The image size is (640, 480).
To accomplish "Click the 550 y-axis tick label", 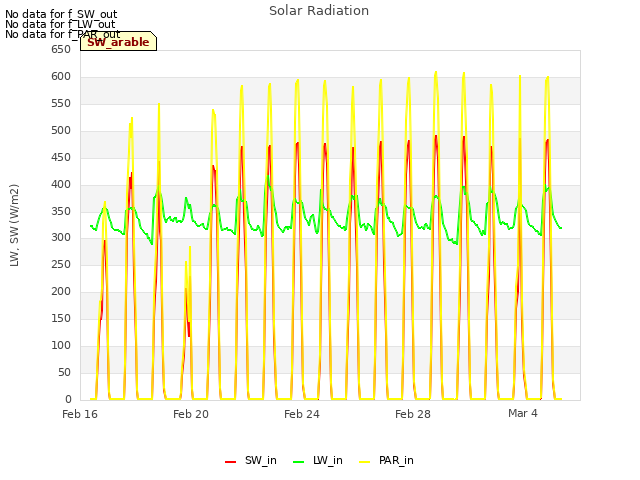I will point(61,104).
